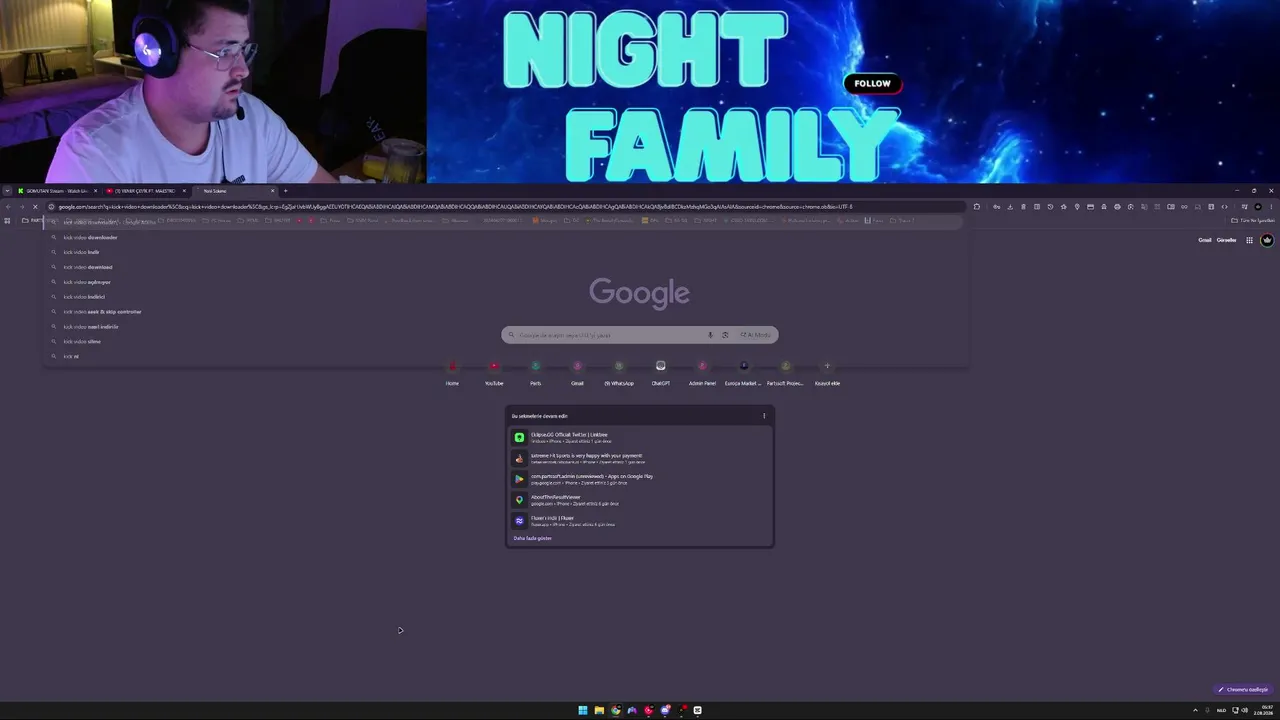Open the Google account avatar
Viewport: 1280px width, 720px height.
pyautogui.click(x=1267, y=240)
